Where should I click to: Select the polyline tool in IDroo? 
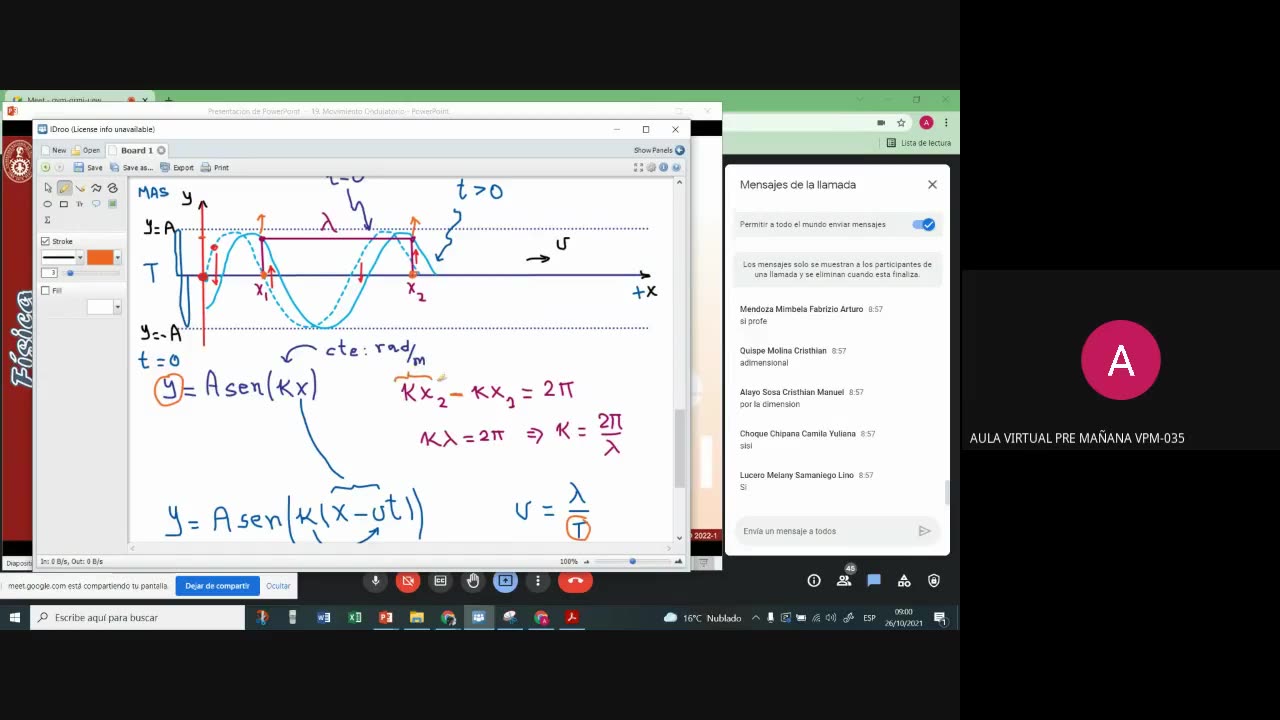click(x=96, y=188)
